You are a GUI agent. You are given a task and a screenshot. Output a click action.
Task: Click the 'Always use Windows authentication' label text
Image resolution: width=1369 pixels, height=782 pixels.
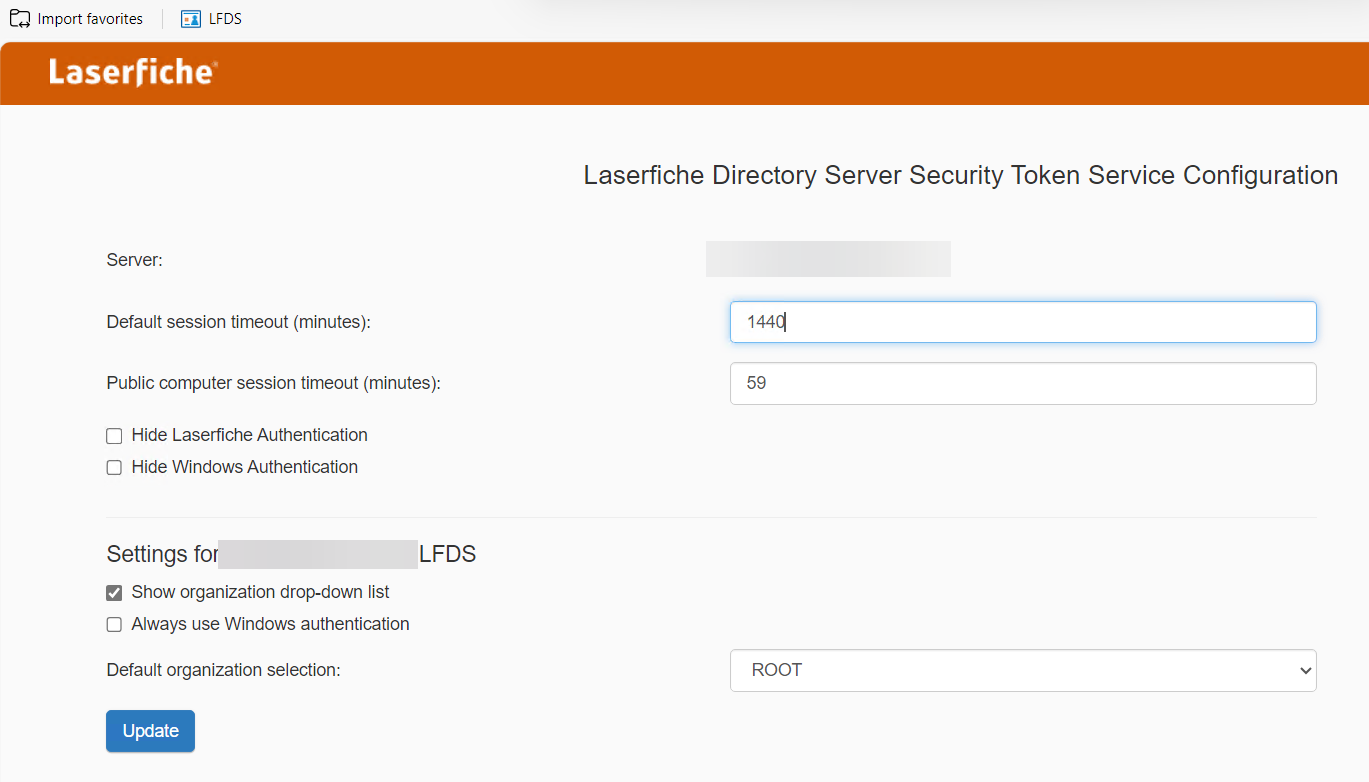click(271, 624)
